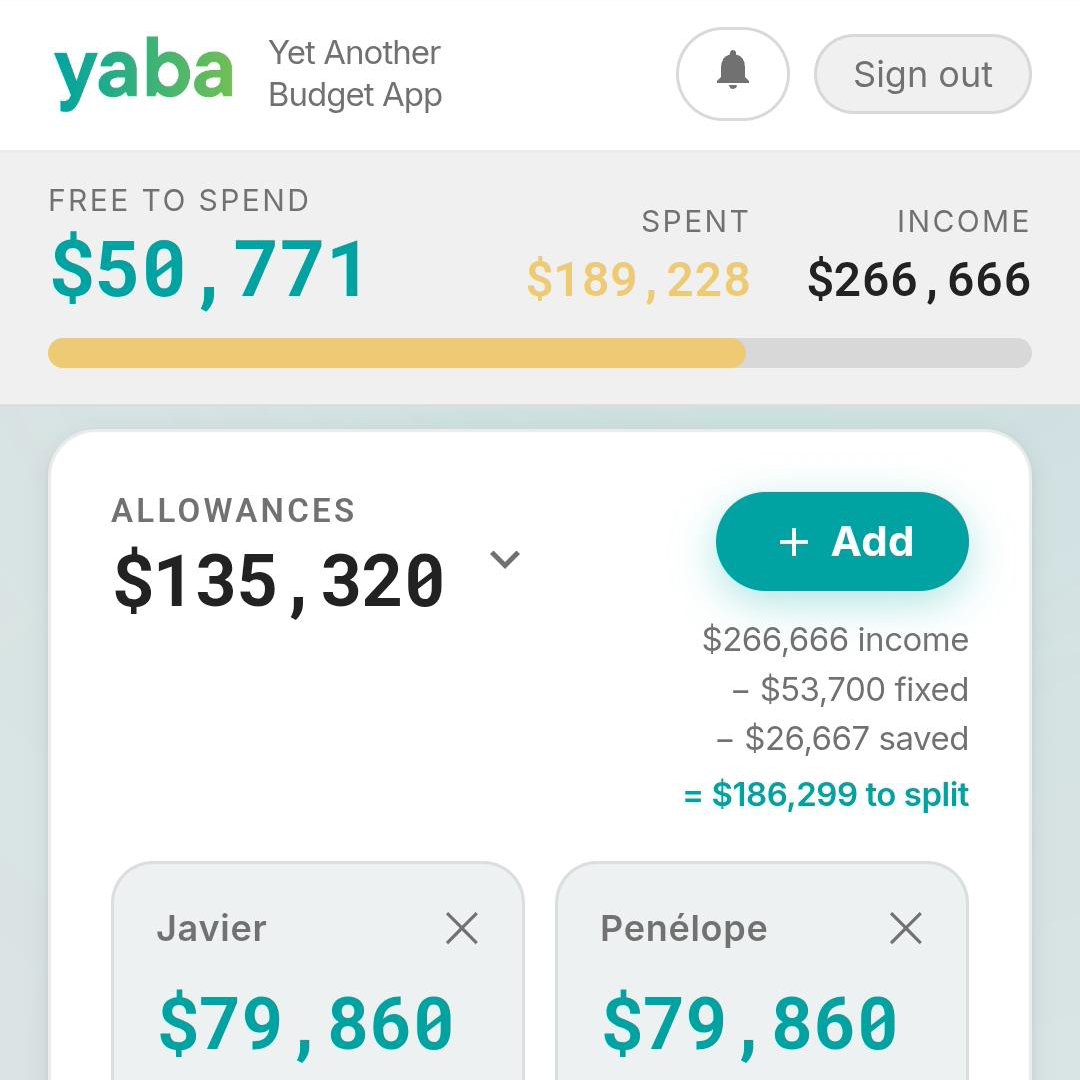
Task: Click Penélope's $79,860 allowance amount
Action: [750, 1024]
